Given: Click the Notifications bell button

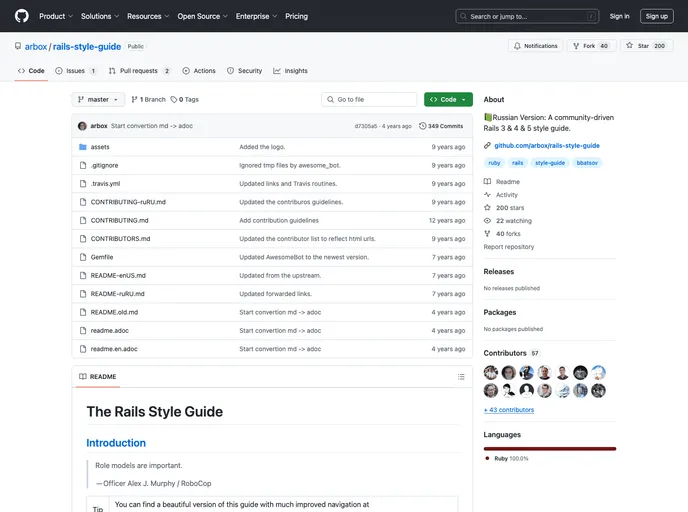Looking at the screenshot, I should [x=535, y=46].
